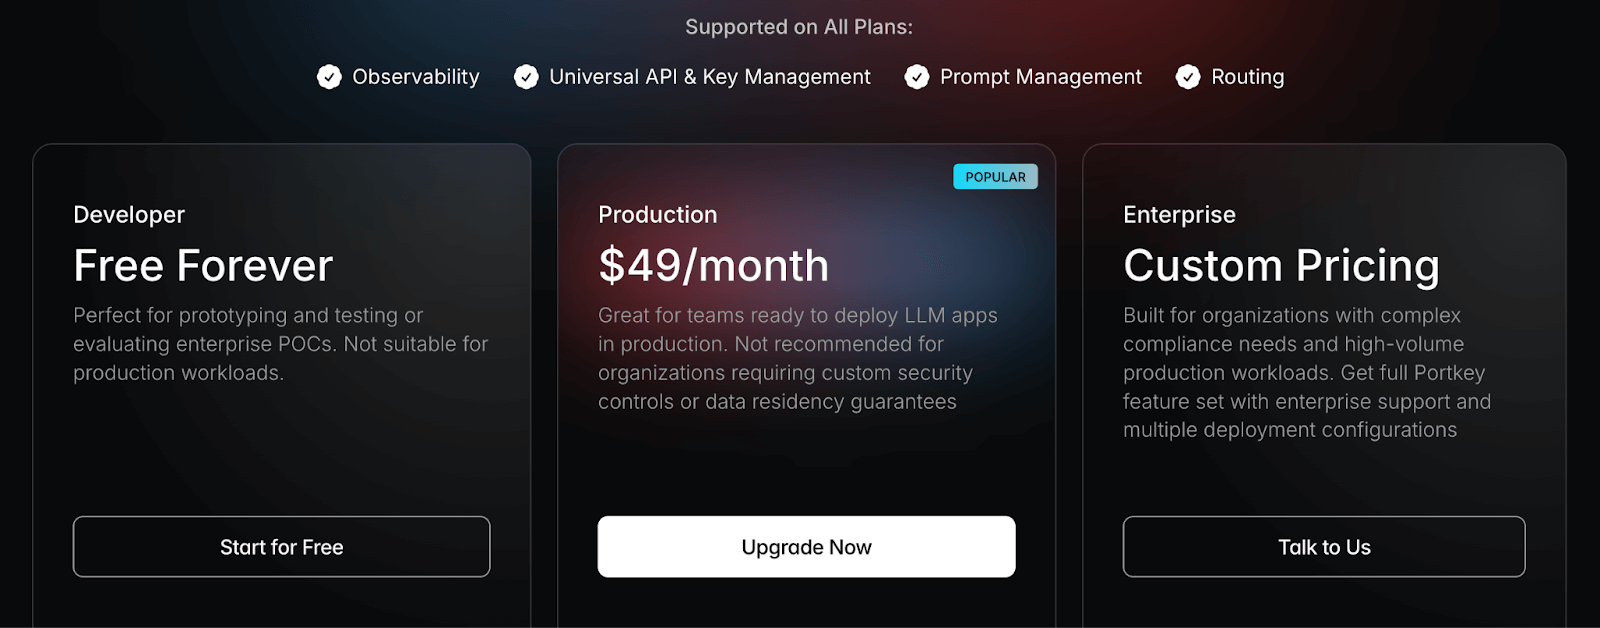Screen dimensions: 1600x628
Task: Select the Prompt Management feature text
Action: [1040, 77]
